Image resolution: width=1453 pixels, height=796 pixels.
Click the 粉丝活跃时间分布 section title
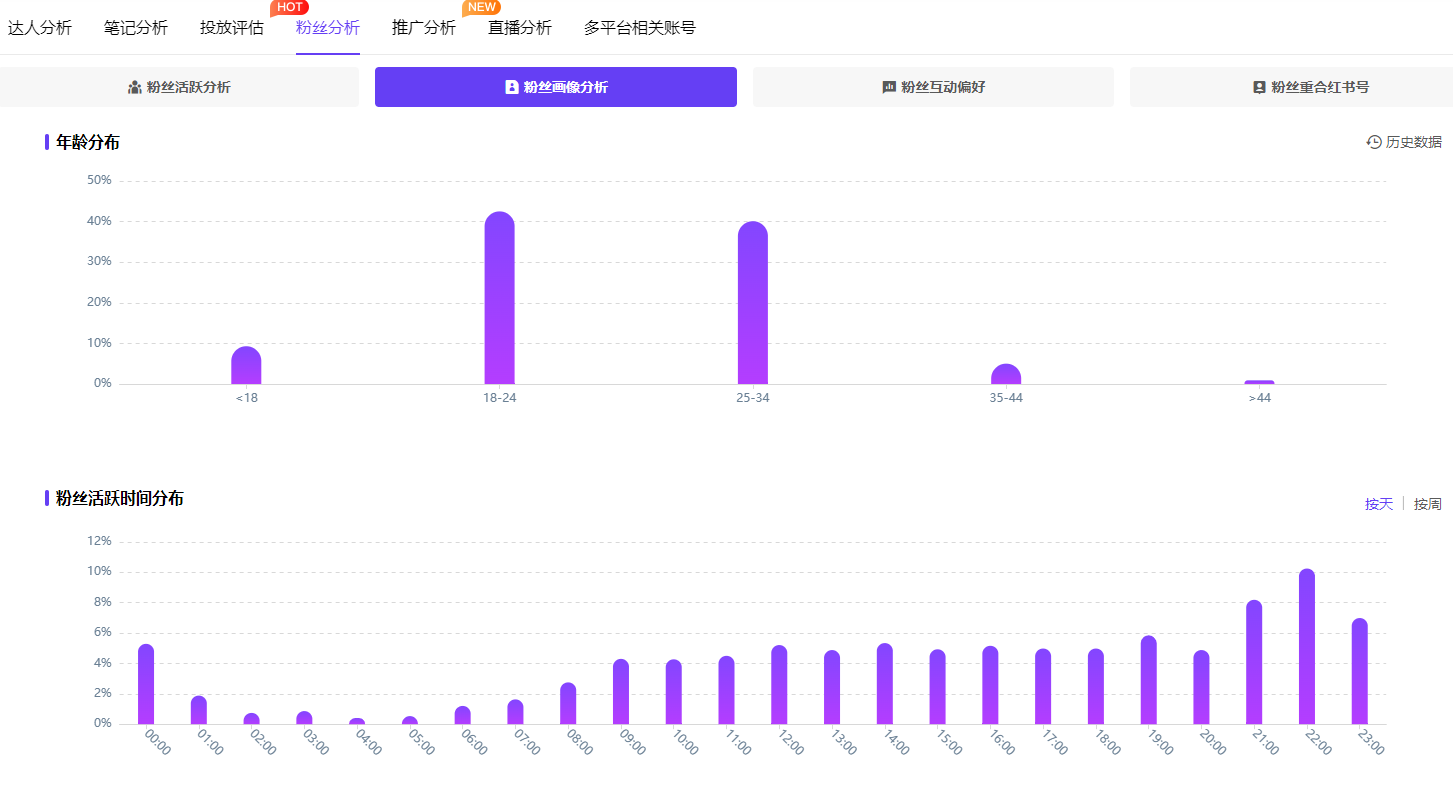point(120,498)
